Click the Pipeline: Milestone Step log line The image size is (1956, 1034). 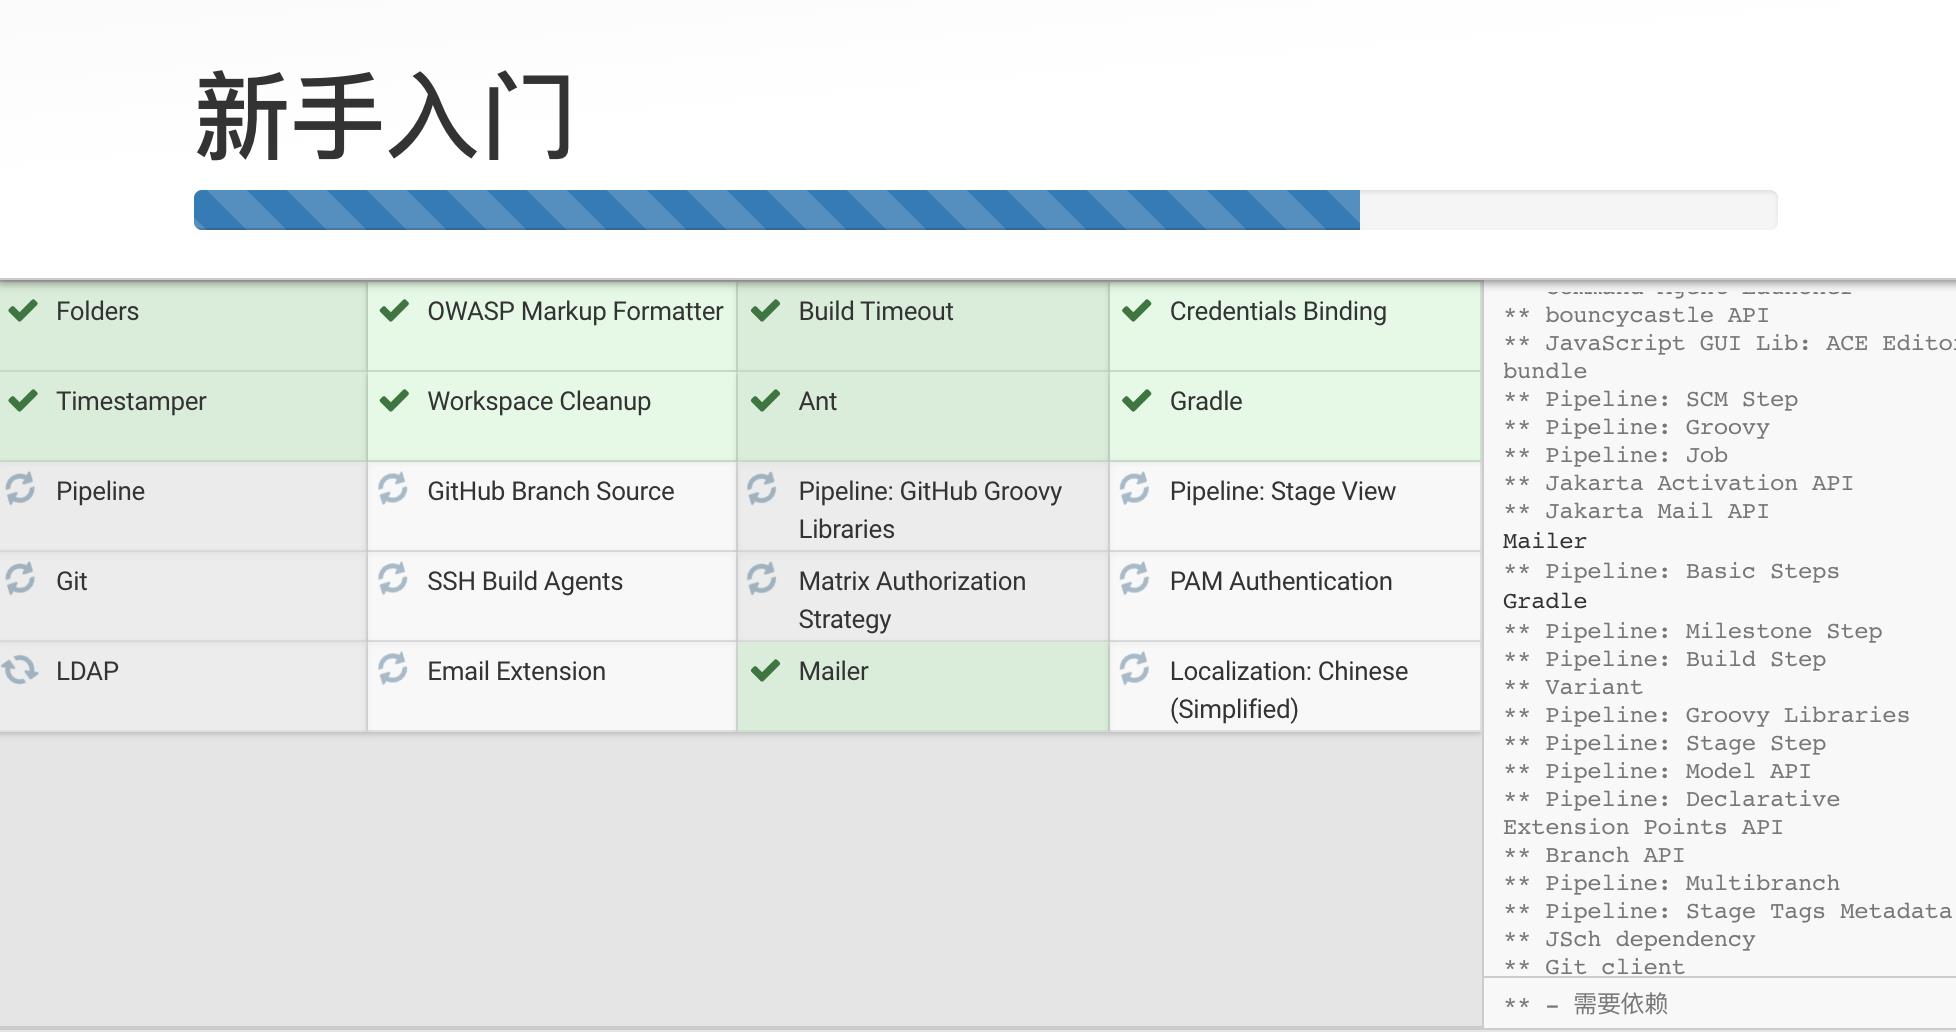click(1692, 631)
